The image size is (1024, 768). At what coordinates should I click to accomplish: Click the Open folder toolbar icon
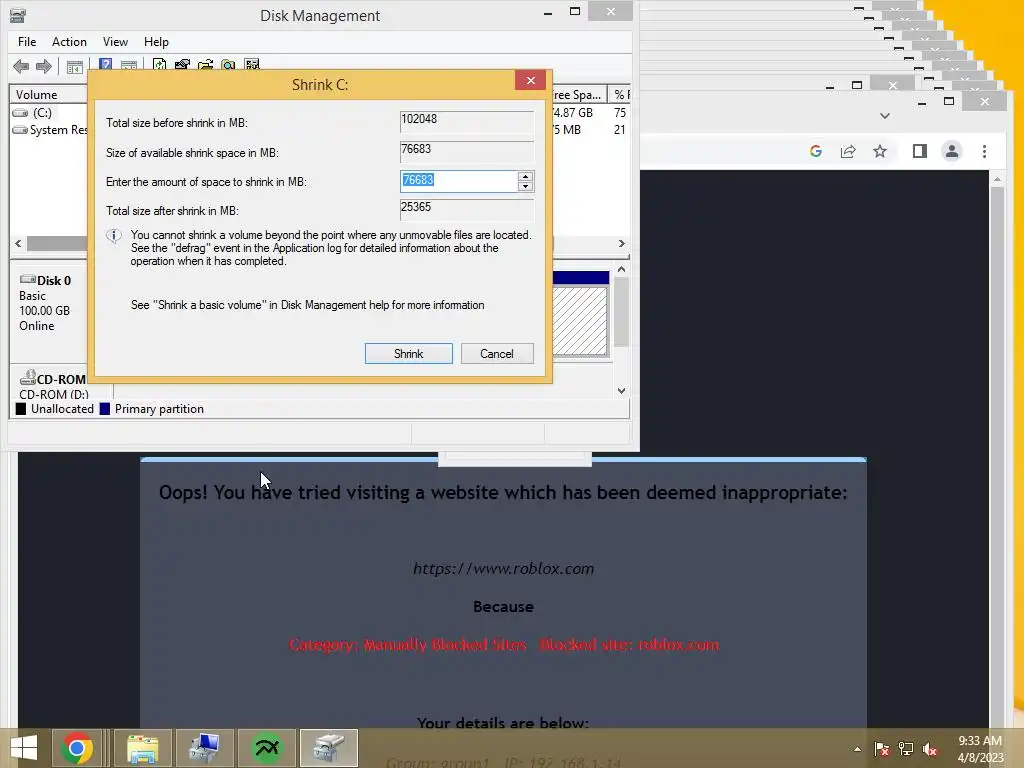205,65
